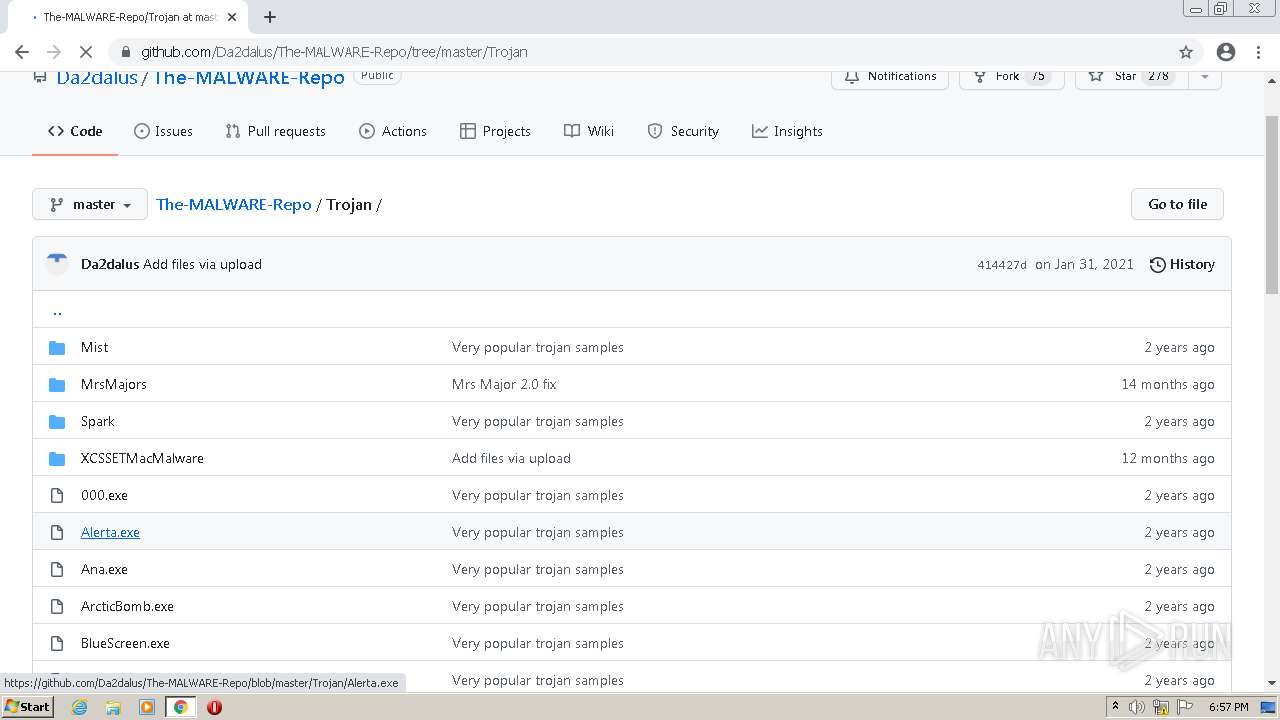1280x720 pixels.
Task: Open the ArcticBomb.exe file
Action: (x=127, y=606)
